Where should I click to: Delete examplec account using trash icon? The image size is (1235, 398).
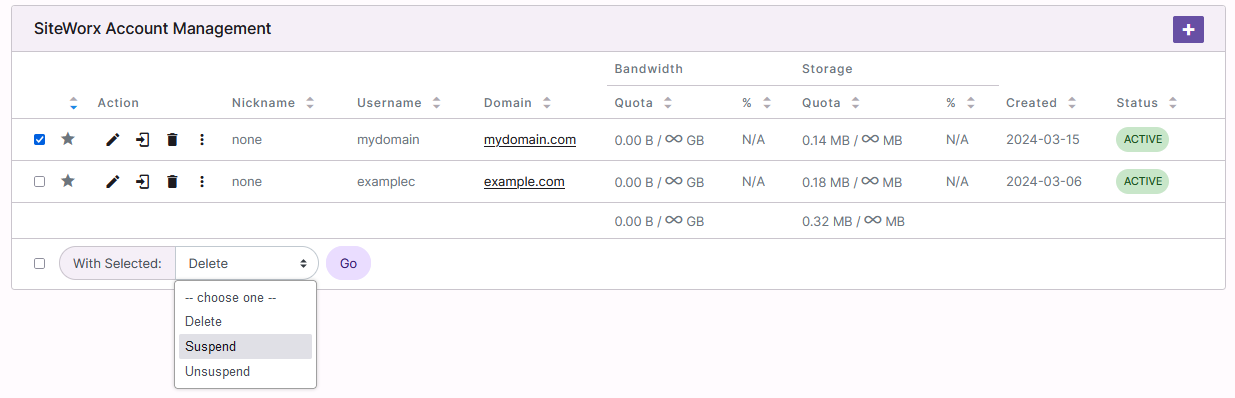click(172, 182)
